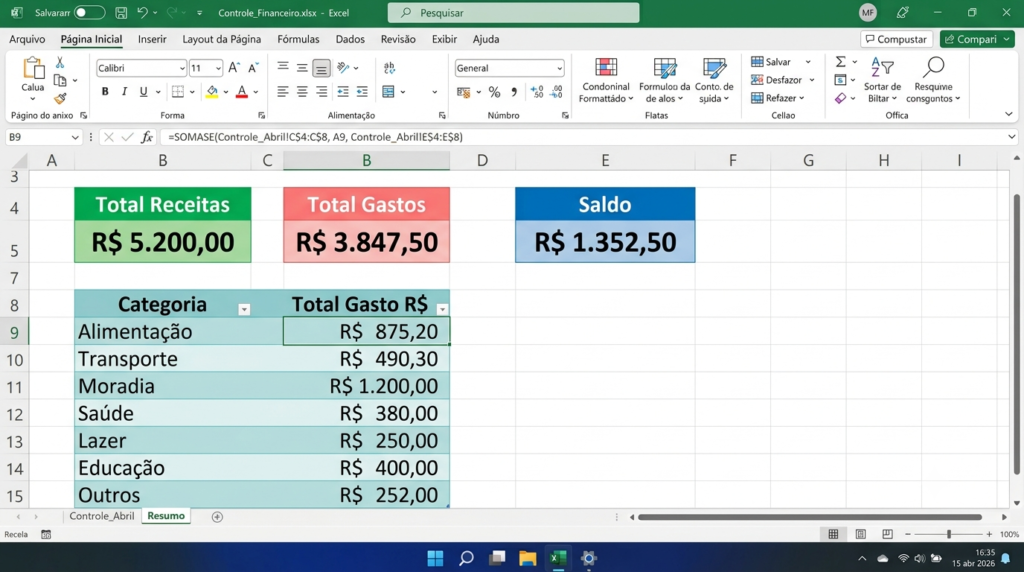Image resolution: width=1024 pixels, height=572 pixels.
Task: Click the increase indent icon
Action: point(362,92)
